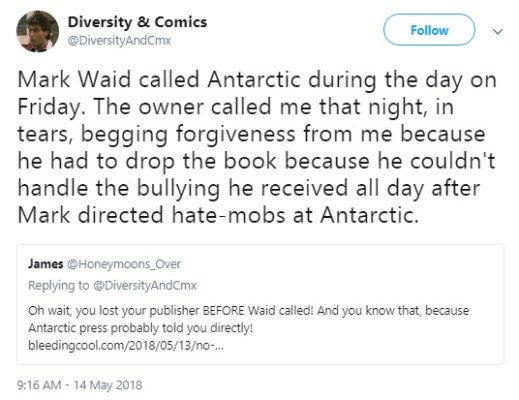Open @DiversityAndCmx in Replying to line
Image resolution: width=519 pixels, height=400 pixels.
coord(145,286)
